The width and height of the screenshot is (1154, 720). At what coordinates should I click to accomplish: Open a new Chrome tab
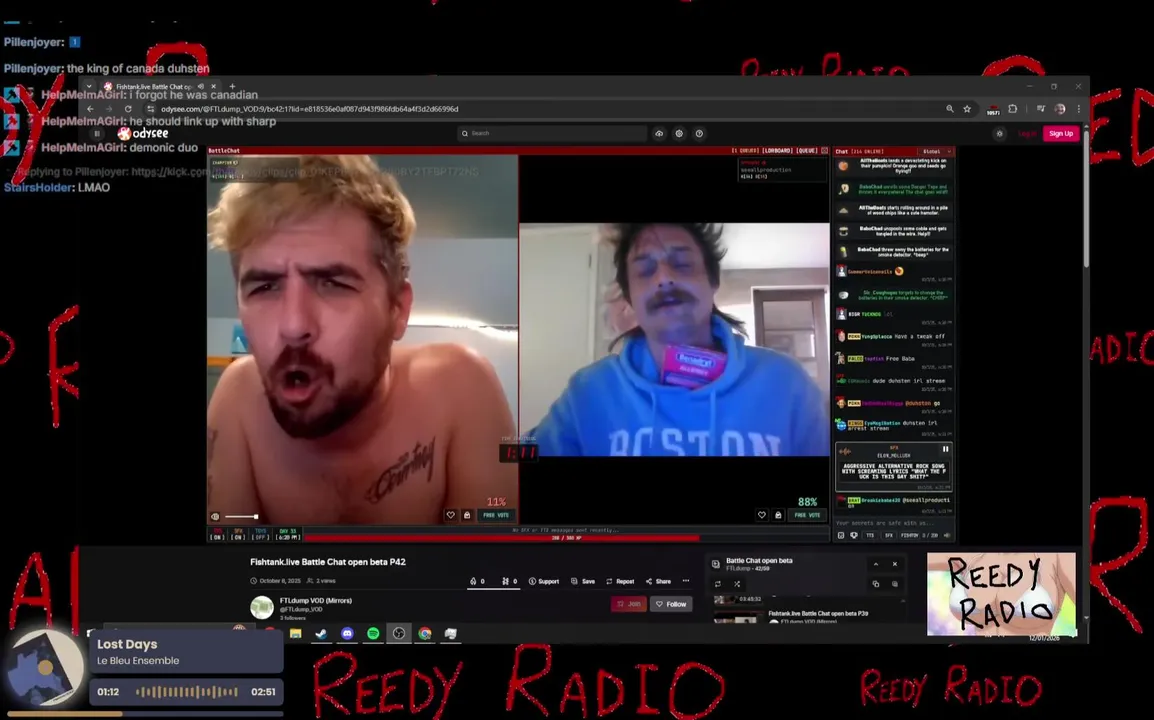click(233, 86)
